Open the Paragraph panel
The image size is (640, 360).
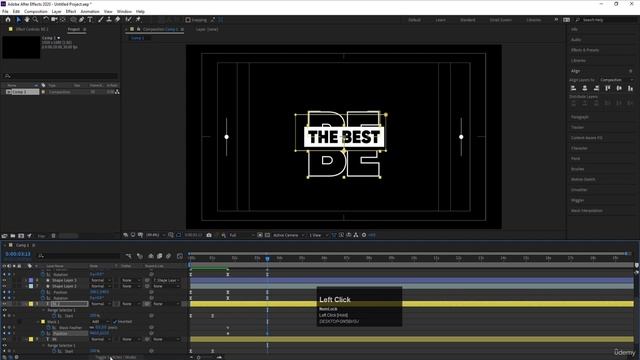pos(580,117)
